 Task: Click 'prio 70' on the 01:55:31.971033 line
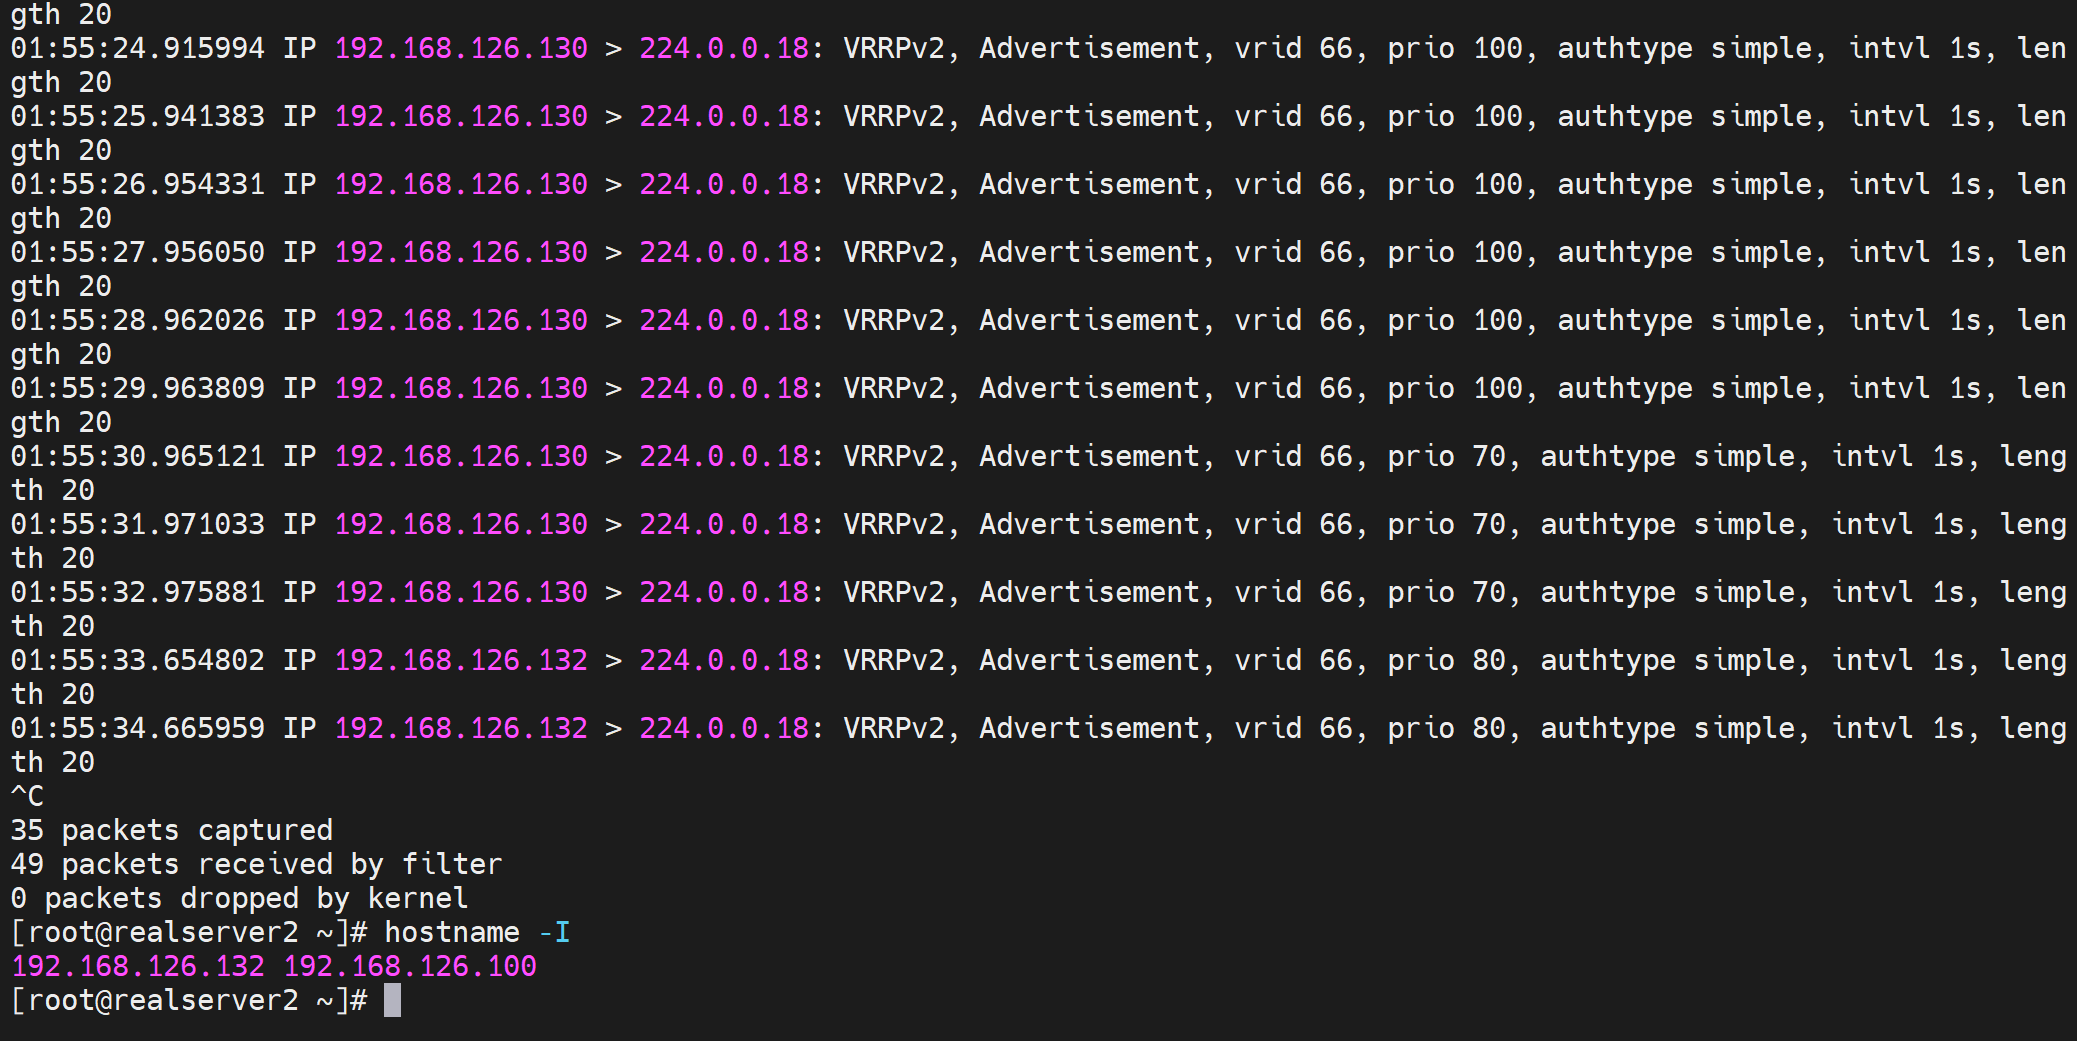[x=1447, y=524]
